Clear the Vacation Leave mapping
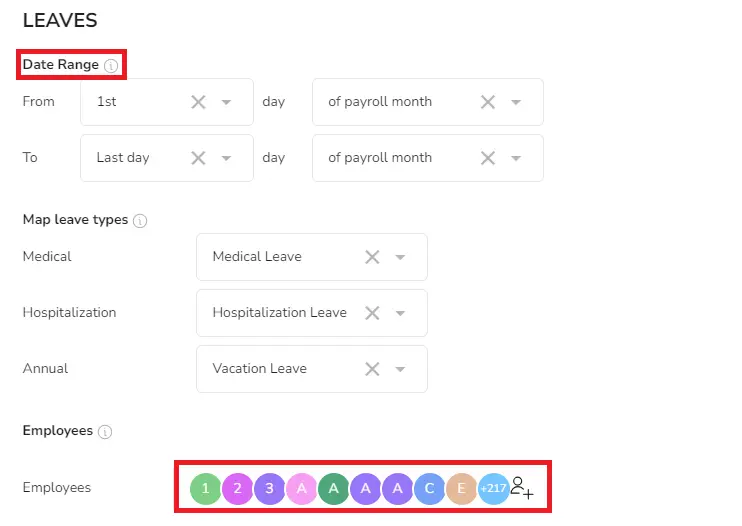Image resolution: width=742 pixels, height=526 pixels. pyautogui.click(x=372, y=369)
